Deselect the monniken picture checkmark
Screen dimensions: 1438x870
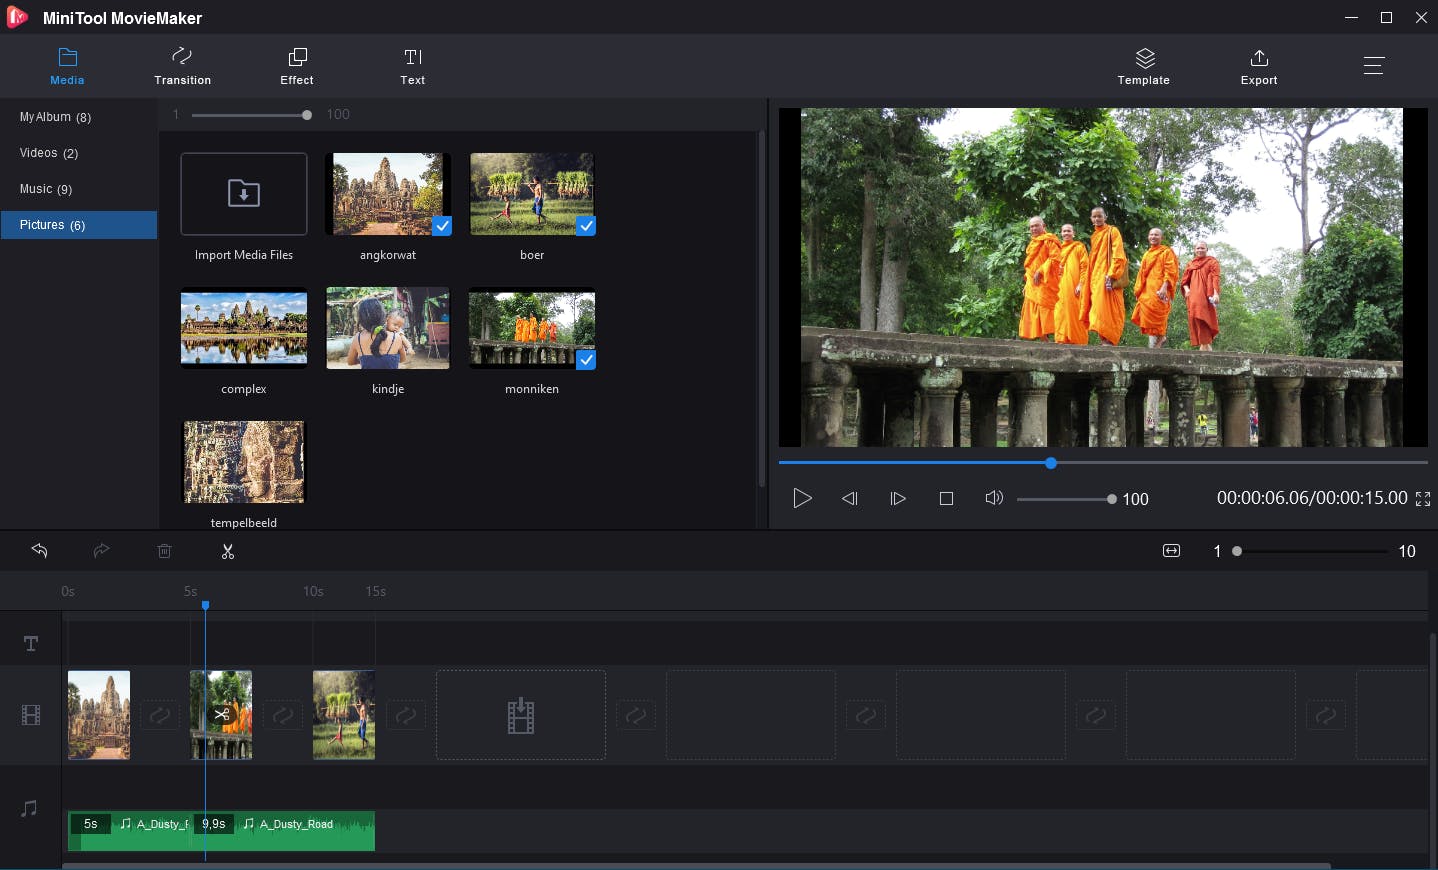pos(586,360)
